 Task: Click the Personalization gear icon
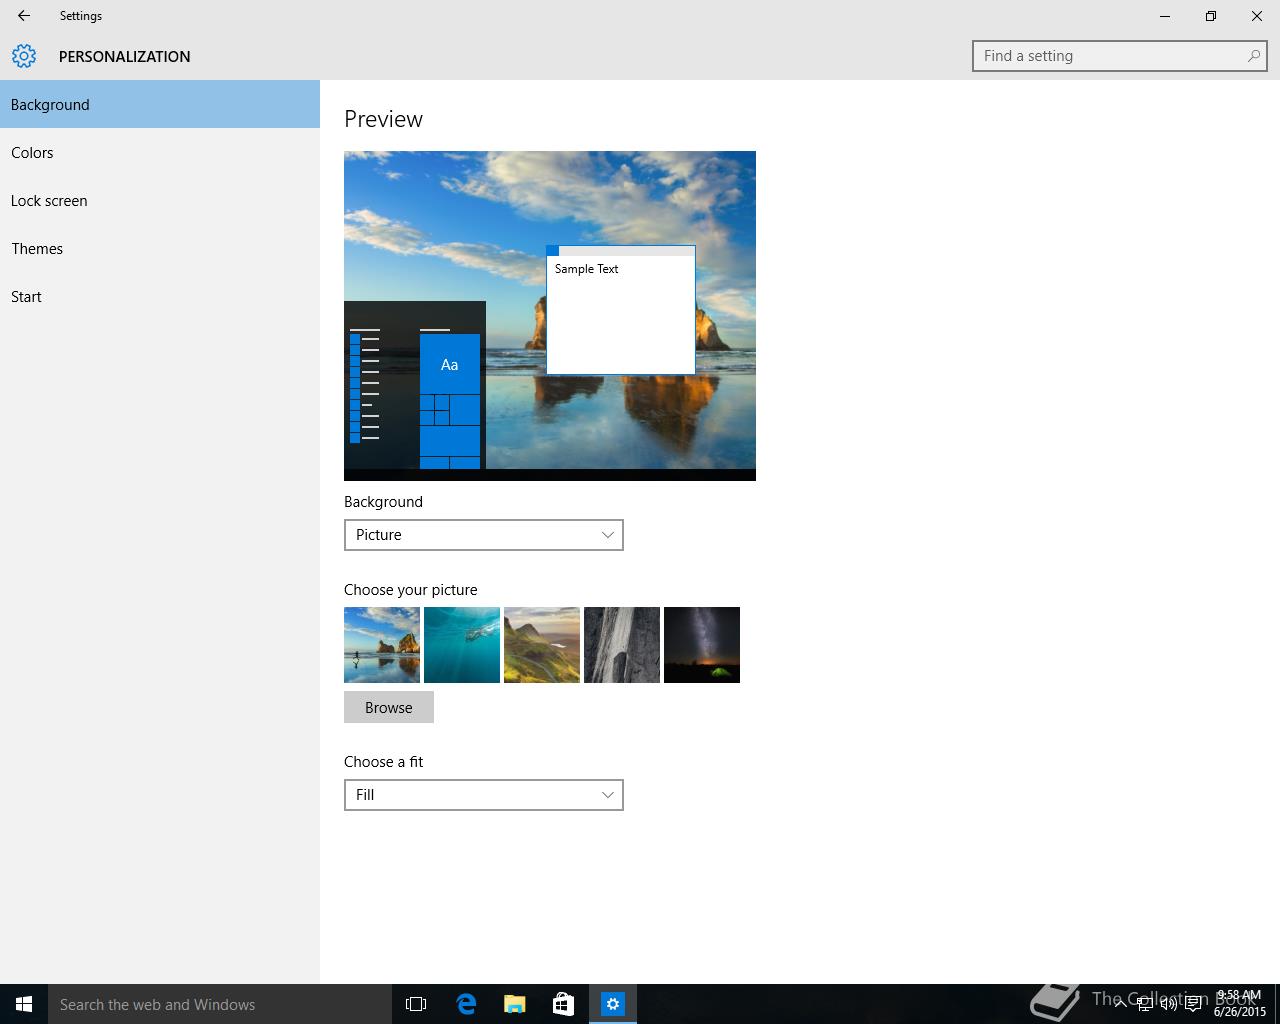pyautogui.click(x=24, y=56)
